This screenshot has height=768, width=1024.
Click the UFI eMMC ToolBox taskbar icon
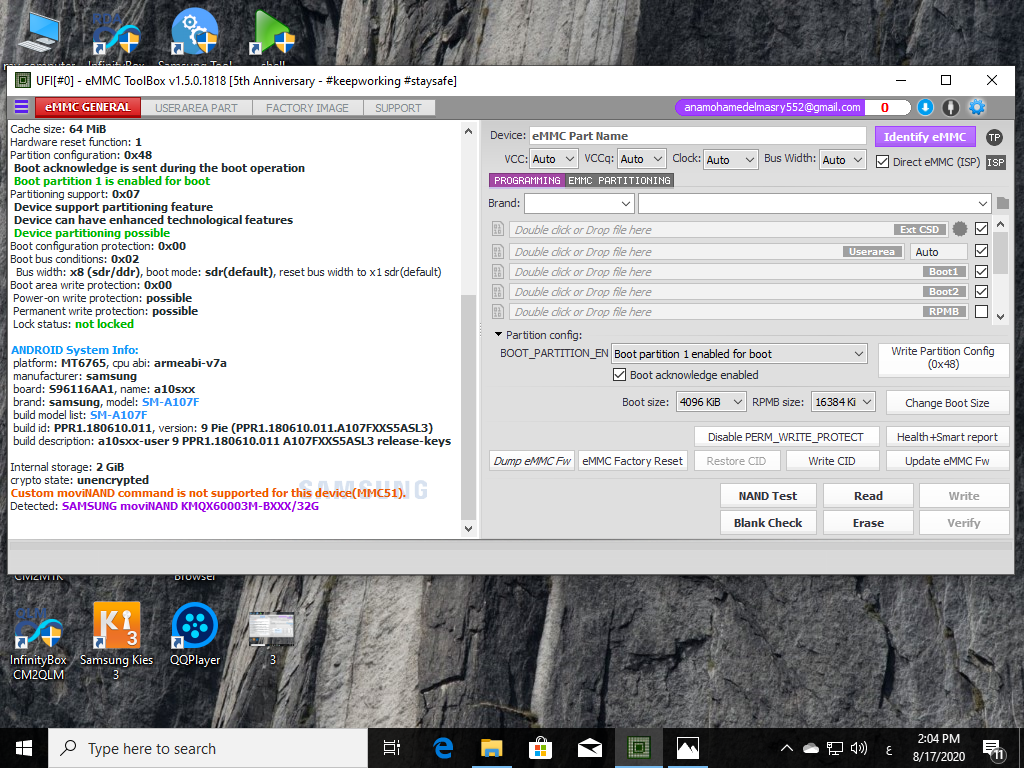(x=639, y=748)
